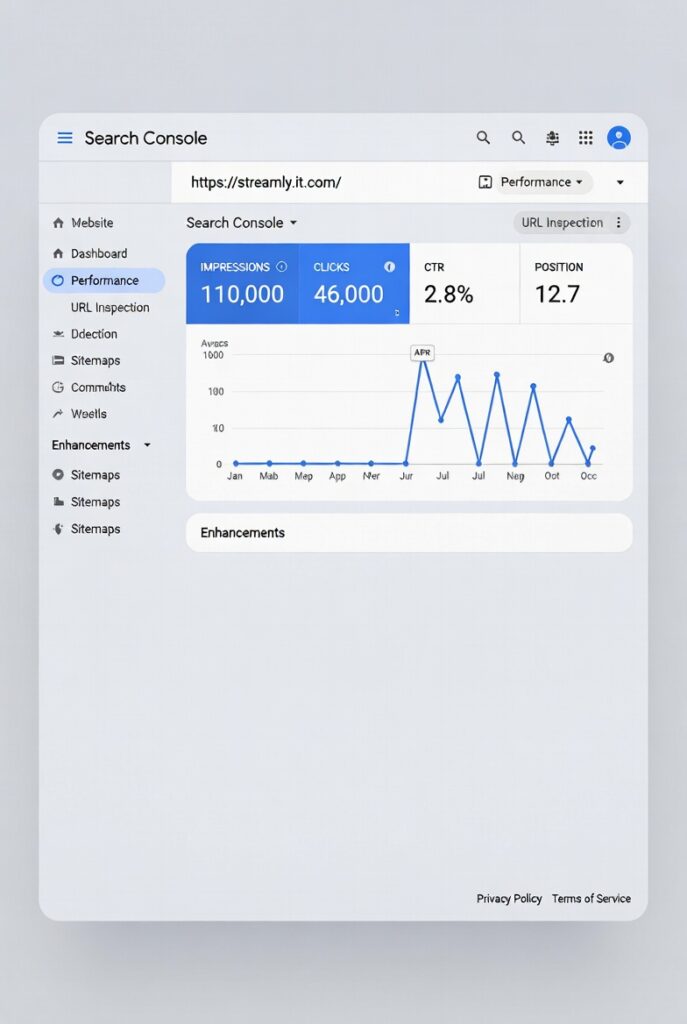Expand the Search Console dropdown above metrics
Viewport: 687px width, 1024px height.
click(x=242, y=223)
